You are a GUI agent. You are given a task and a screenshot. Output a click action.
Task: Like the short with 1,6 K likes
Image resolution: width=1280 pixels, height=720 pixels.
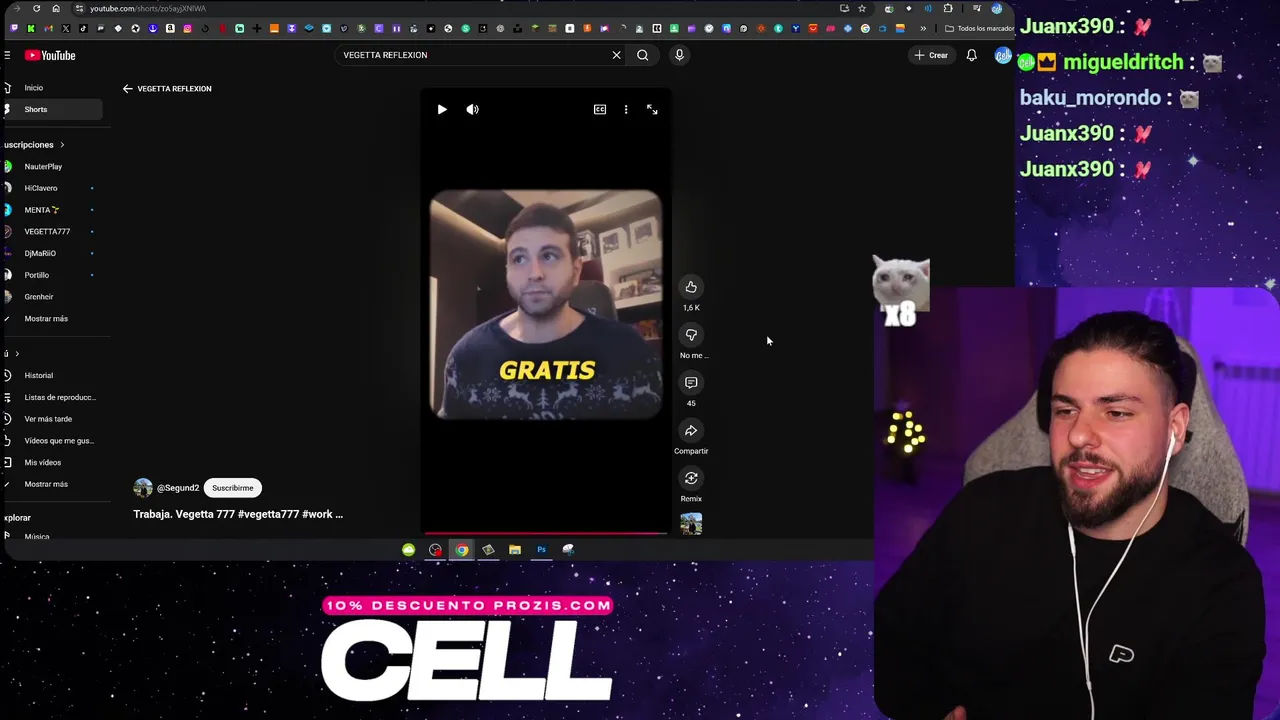pos(691,288)
